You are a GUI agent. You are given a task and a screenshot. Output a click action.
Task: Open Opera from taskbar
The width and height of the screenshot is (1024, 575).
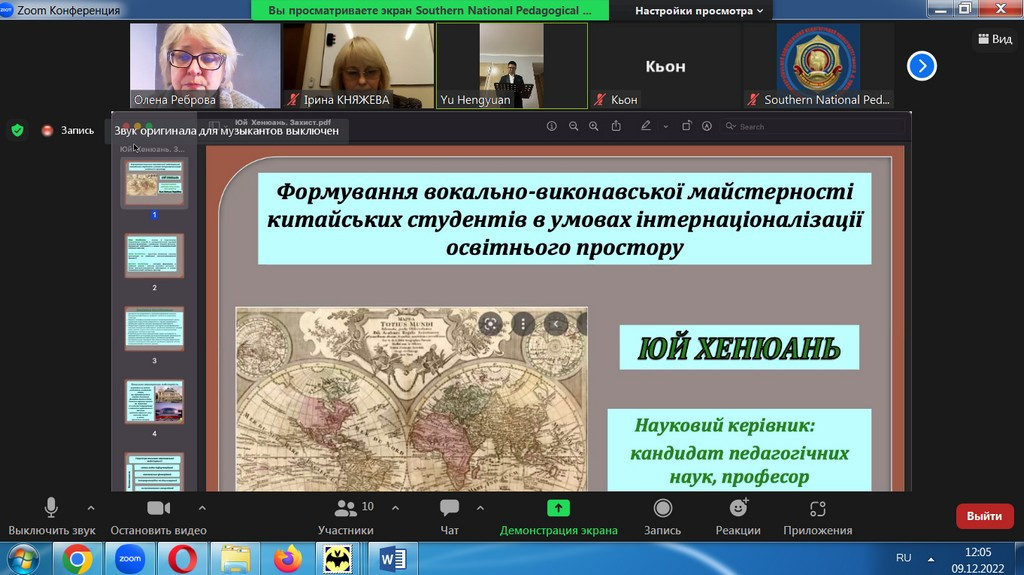tap(182, 559)
